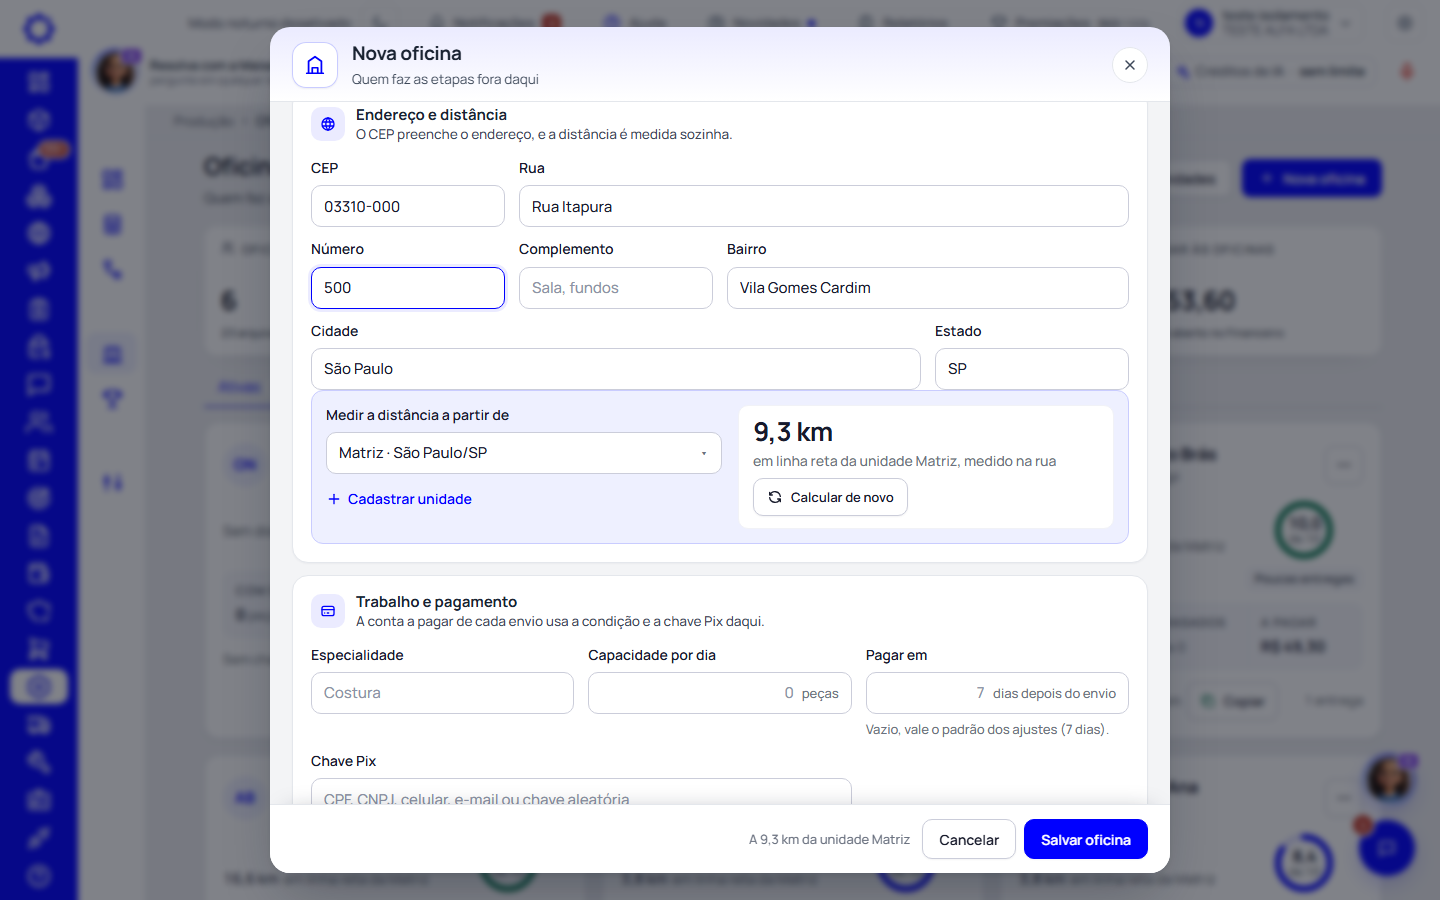This screenshot has height=900, width=1440.
Task: Click the refresh icon in Calcular de novo
Action: (x=774, y=497)
